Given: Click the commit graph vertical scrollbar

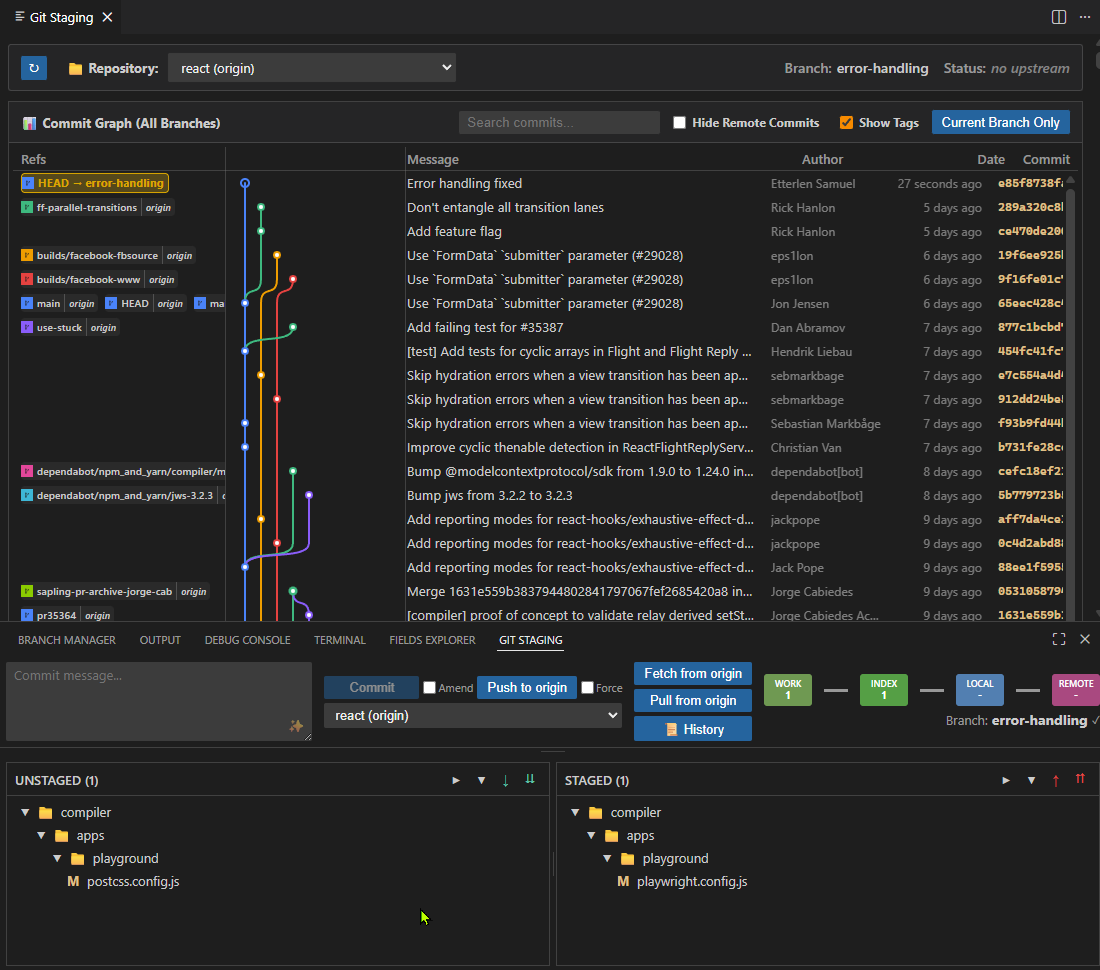Looking at the screenshot, I should point(1071,396).
